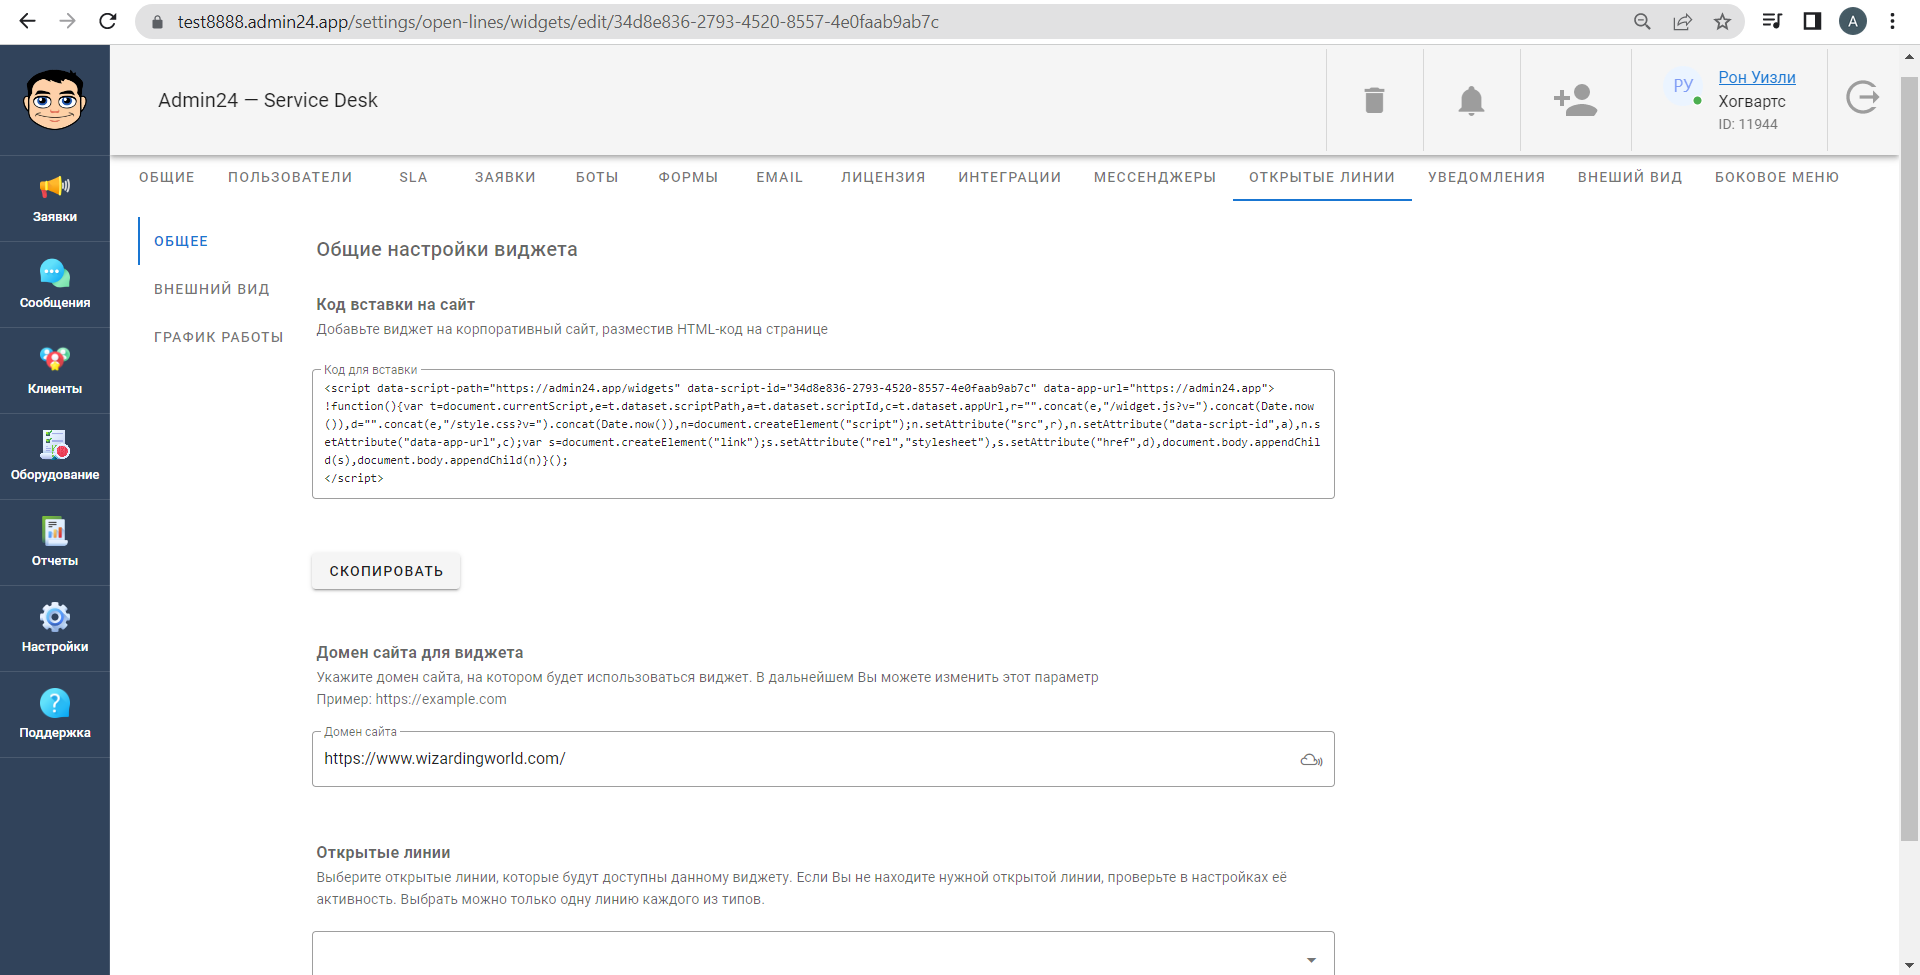
Task: Click the Пример: https://example.com hint
Action: 411,699
